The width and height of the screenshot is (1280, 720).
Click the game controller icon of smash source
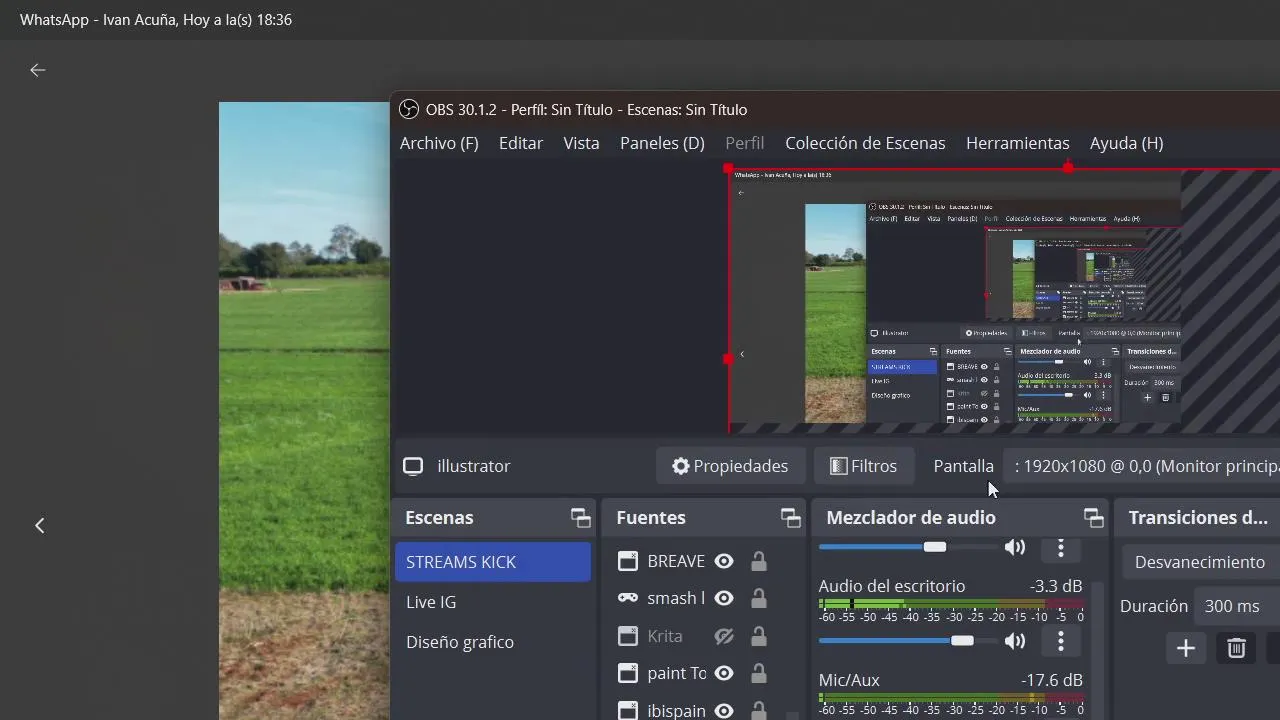627,598
